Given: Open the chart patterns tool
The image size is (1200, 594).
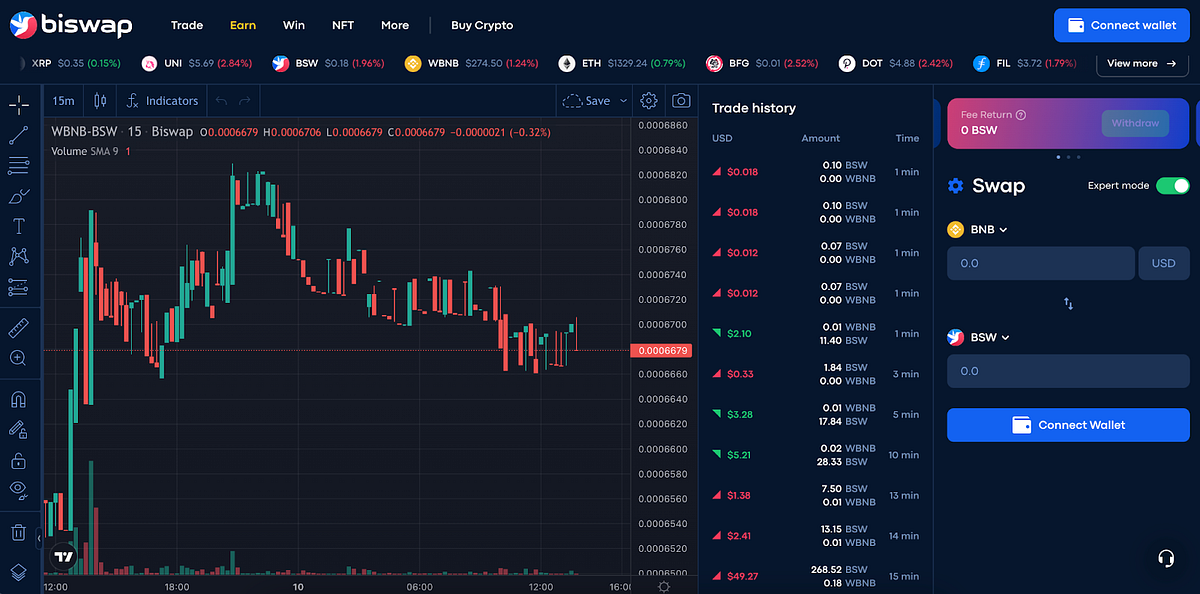Looking at the screenshot, I should (x=18, y=256).
